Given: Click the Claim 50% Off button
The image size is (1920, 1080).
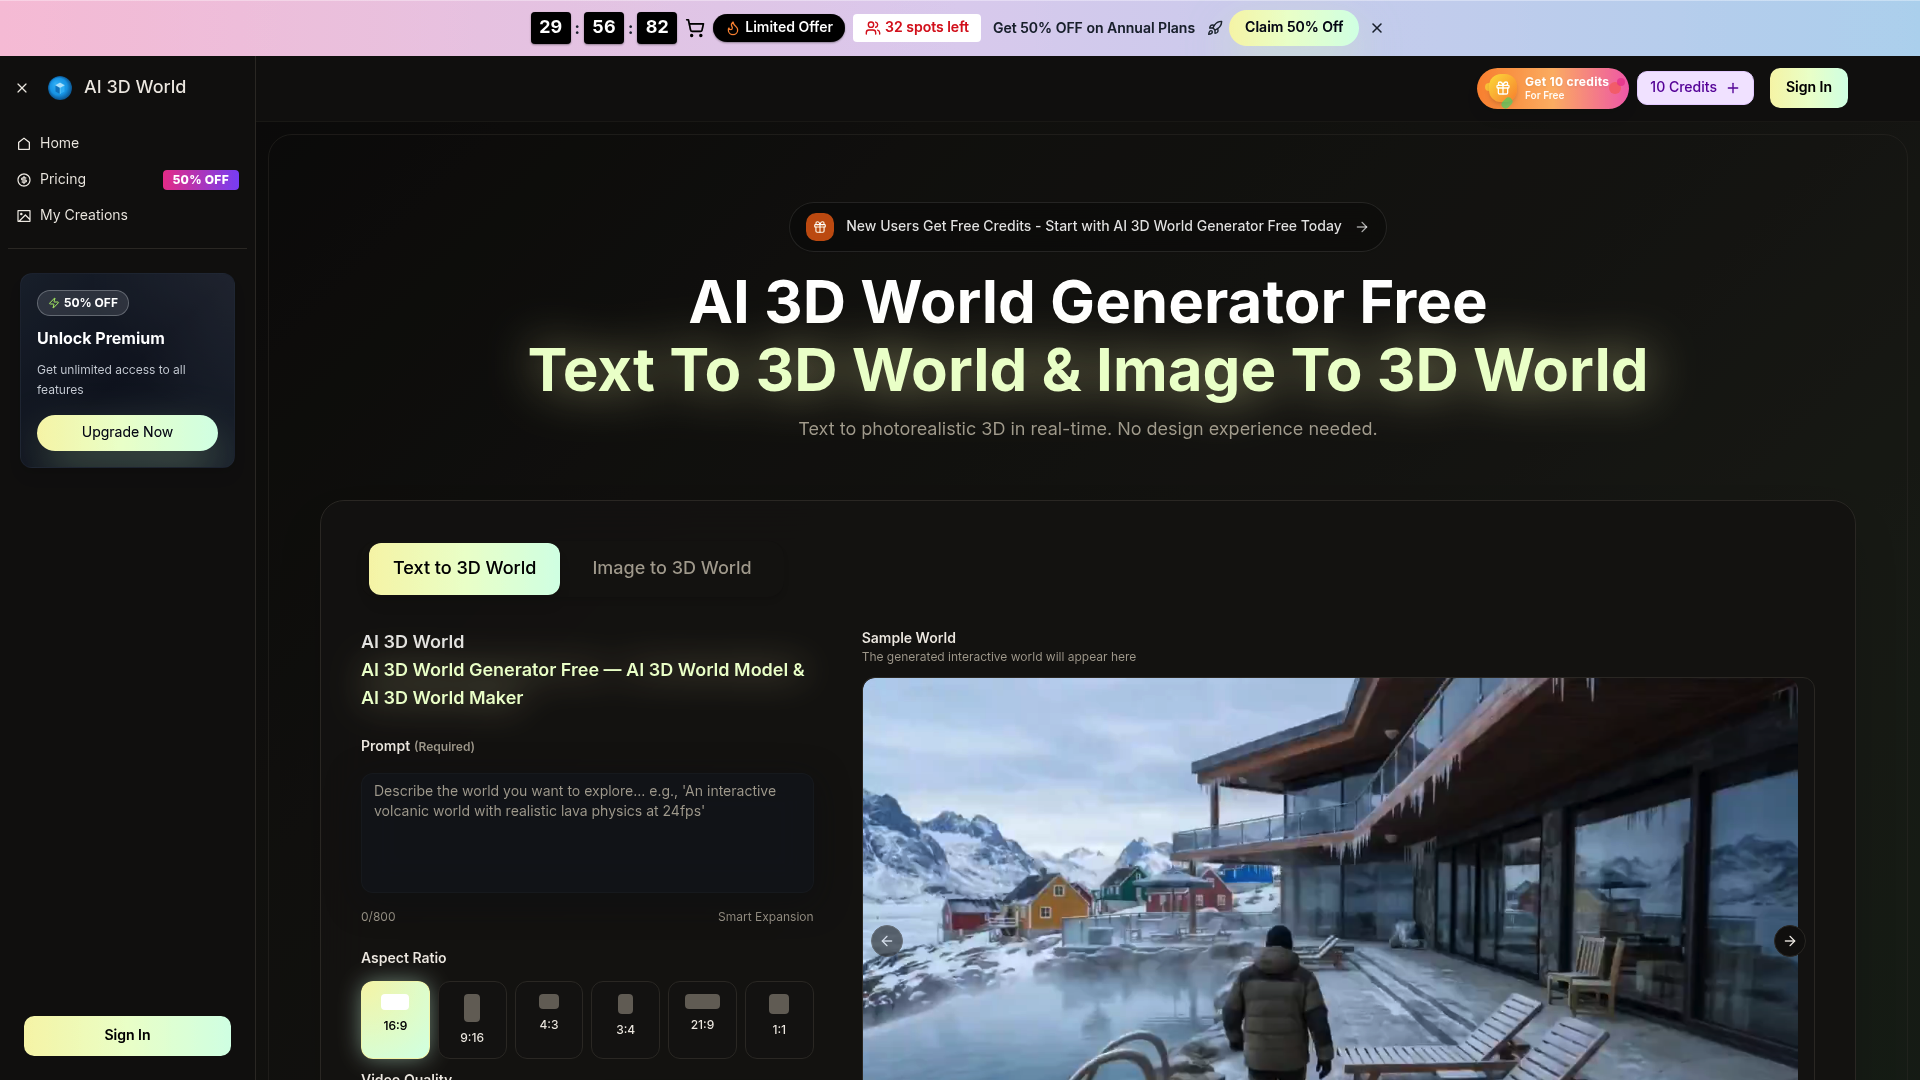Looking at the screenshot, I should coord(1294,28).
